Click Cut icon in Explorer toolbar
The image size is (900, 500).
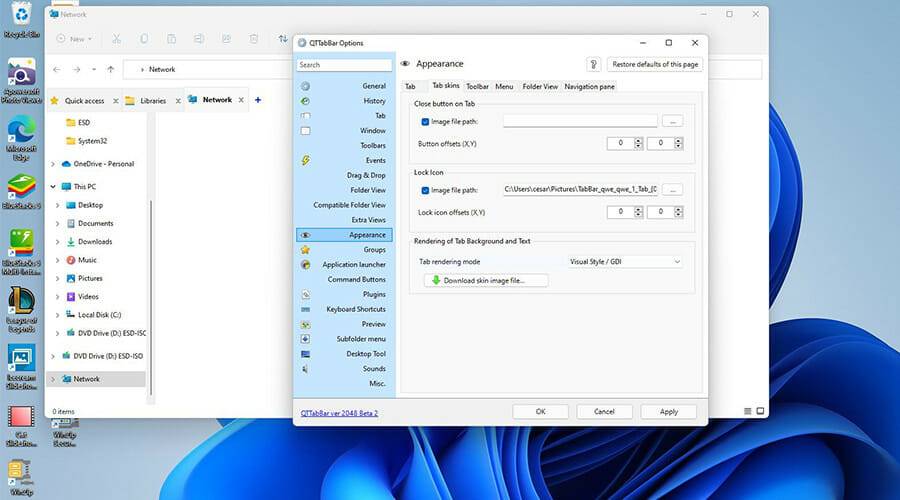tap(117, 39)
